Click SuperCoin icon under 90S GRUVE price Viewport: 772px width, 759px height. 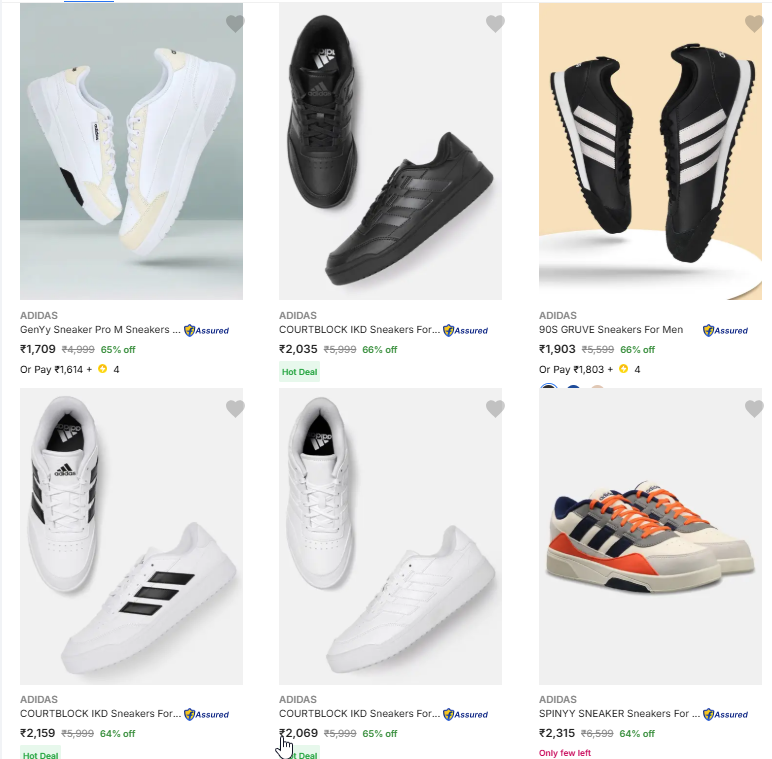623,369
